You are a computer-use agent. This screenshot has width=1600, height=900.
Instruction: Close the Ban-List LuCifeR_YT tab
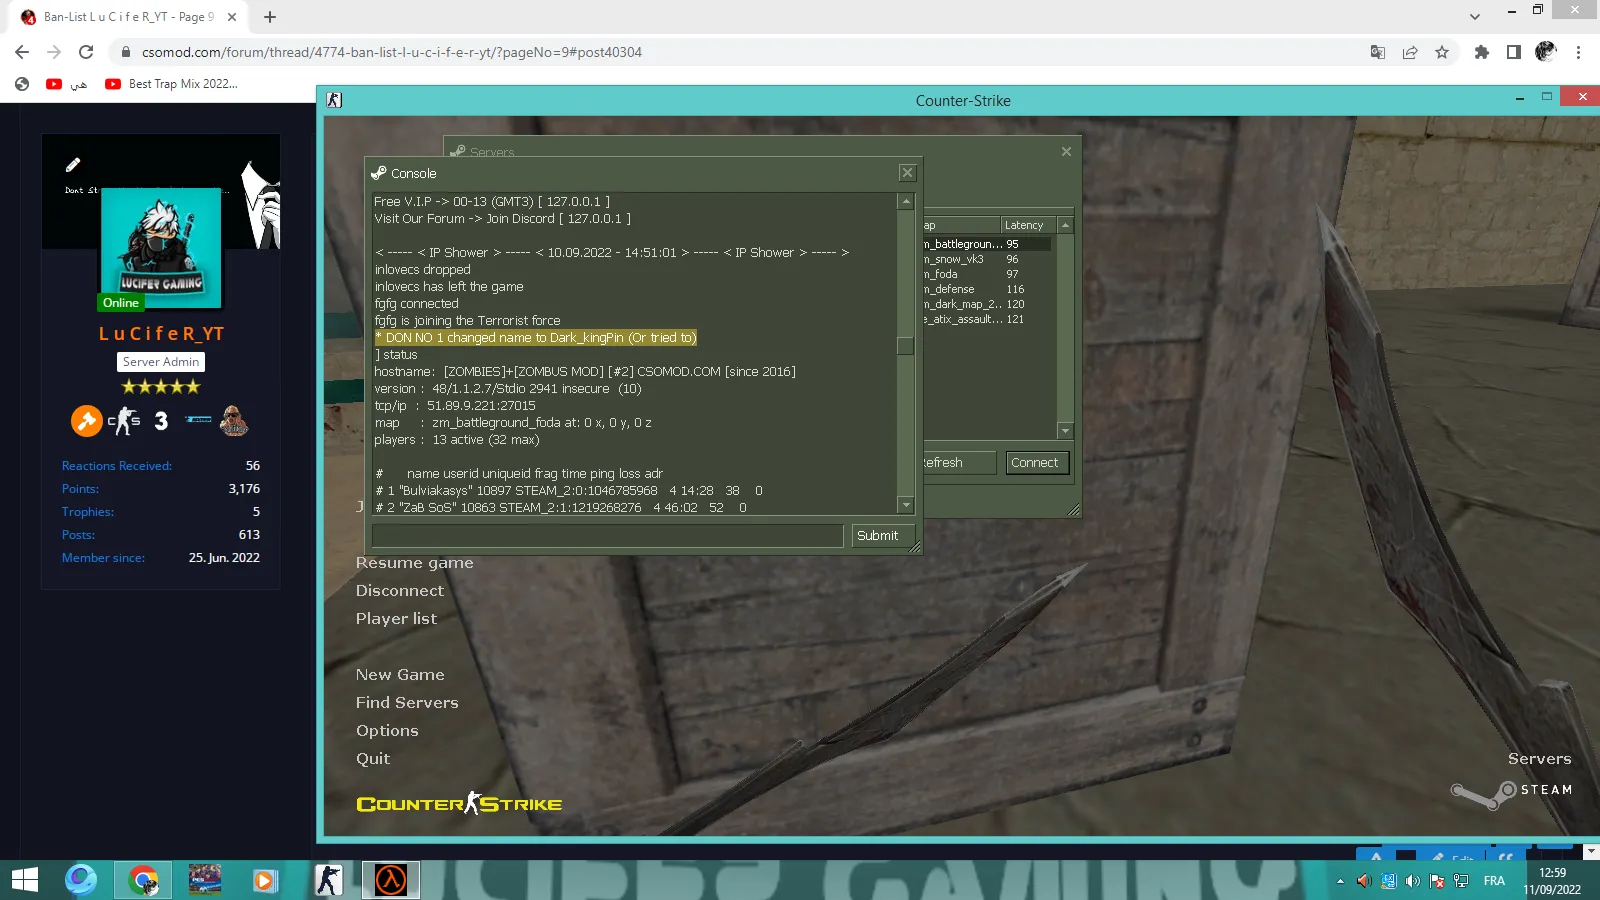coord(232,17)
